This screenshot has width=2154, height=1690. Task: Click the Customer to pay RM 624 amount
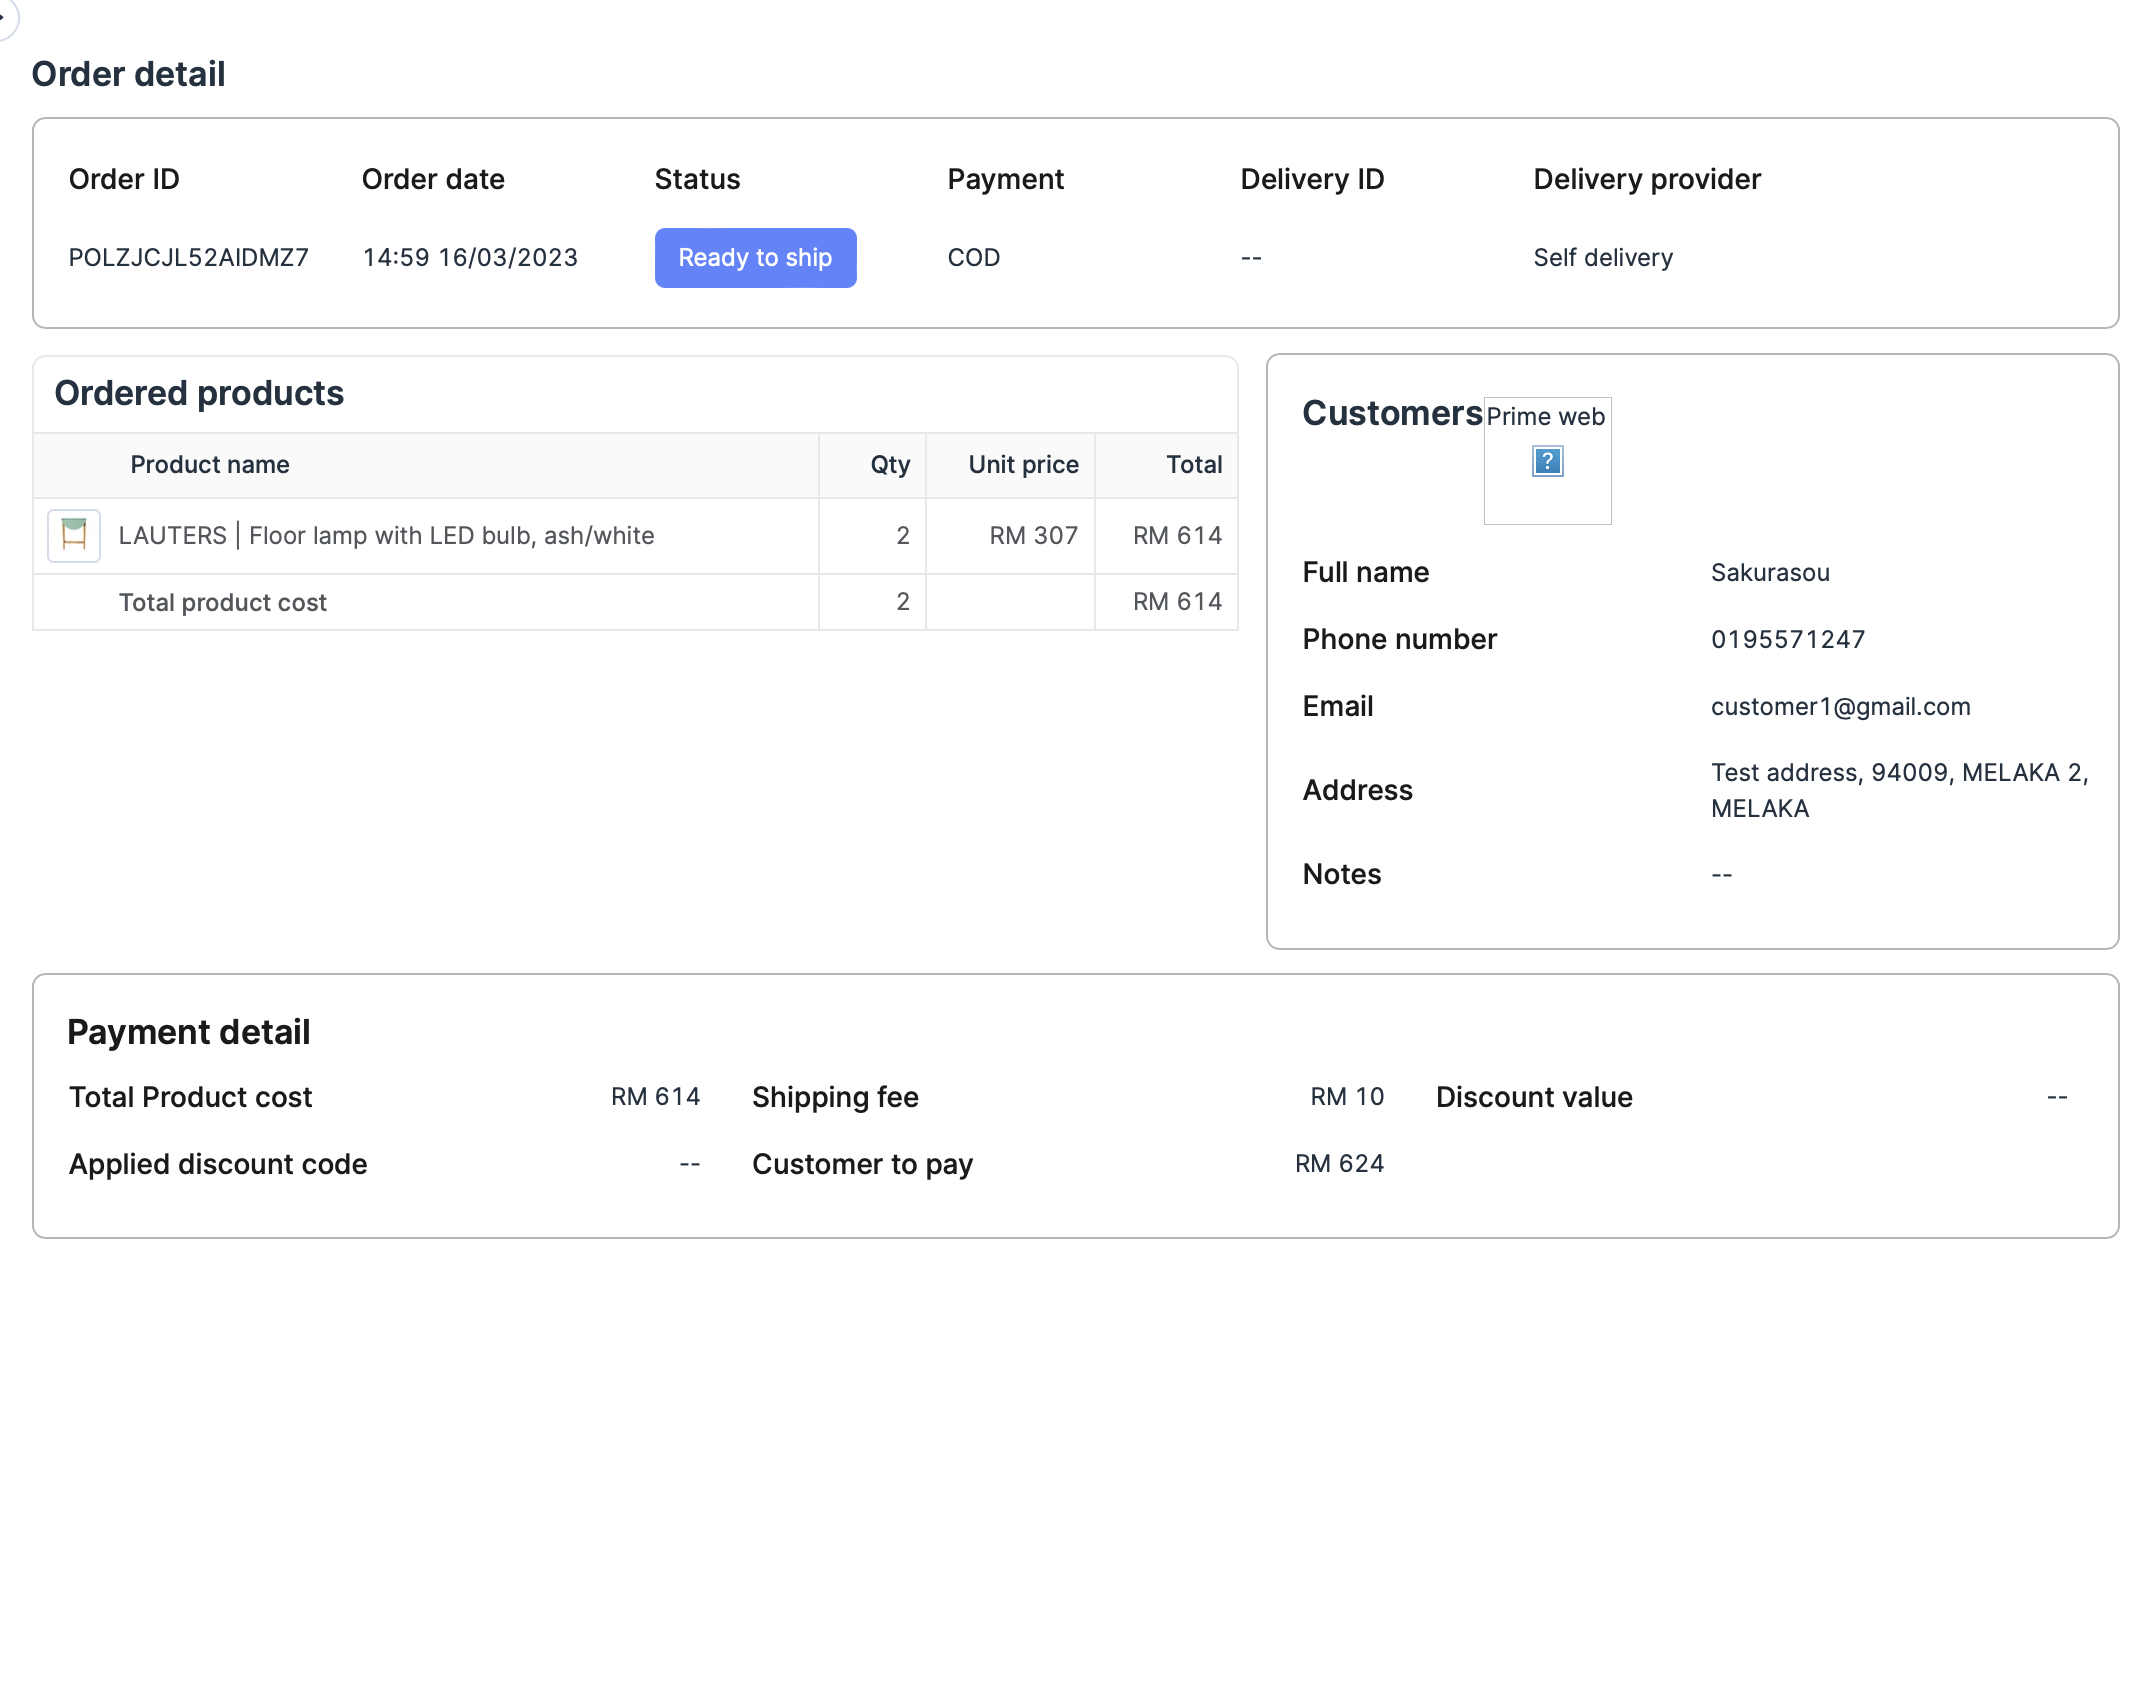tap(1338, 1164)
